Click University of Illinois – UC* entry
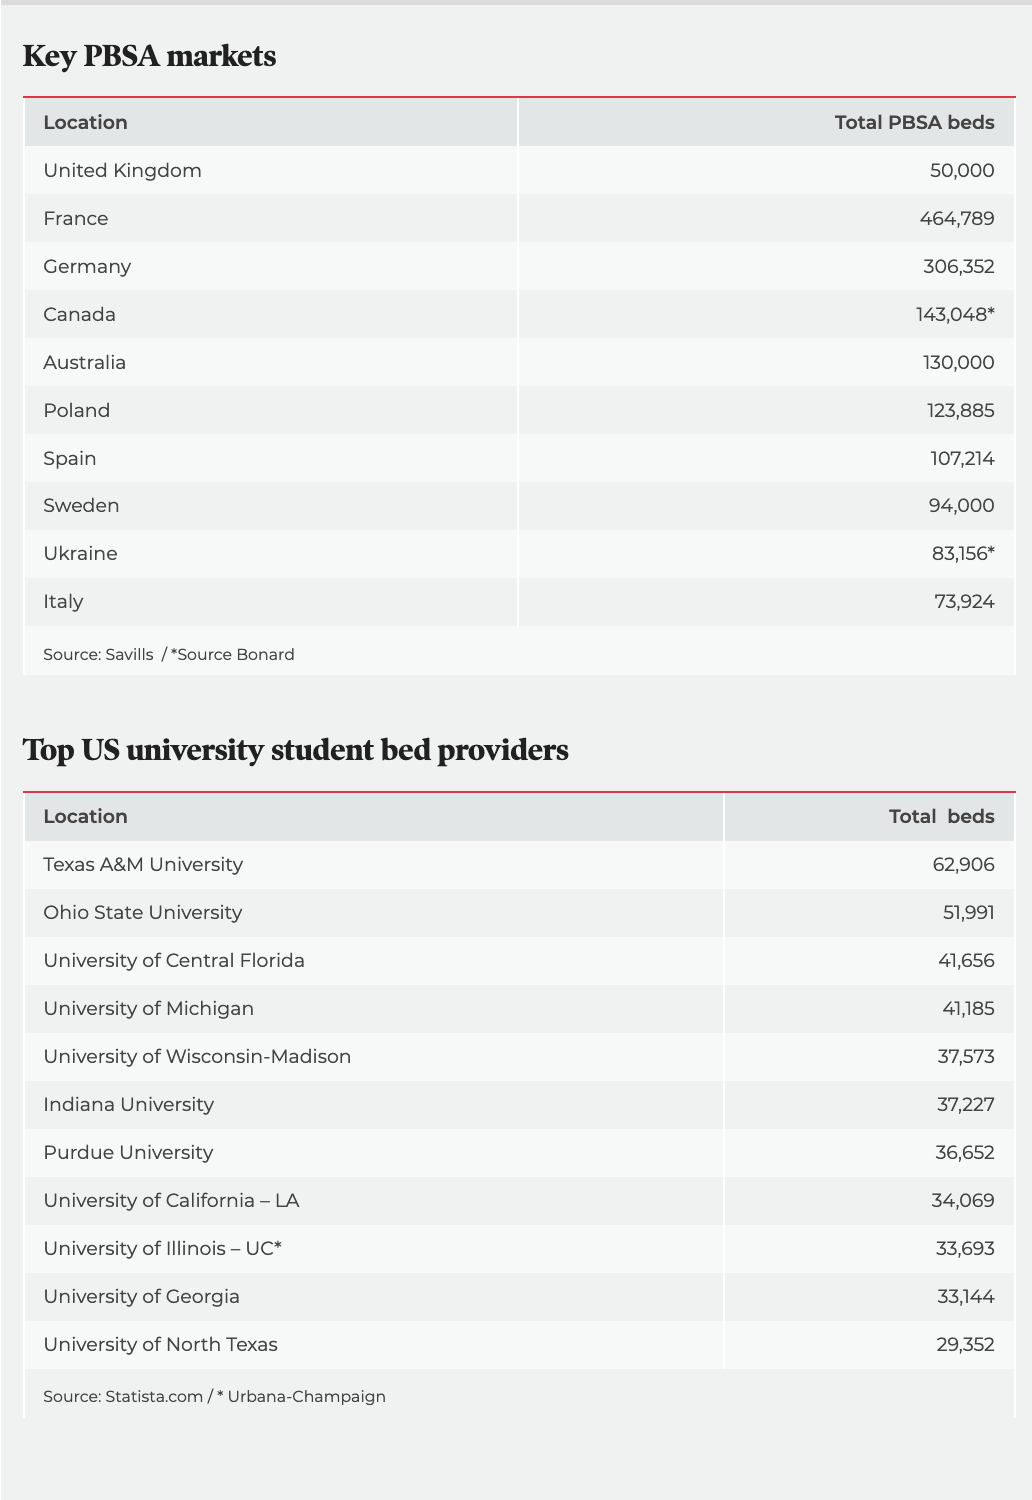 pos(162,1249)
